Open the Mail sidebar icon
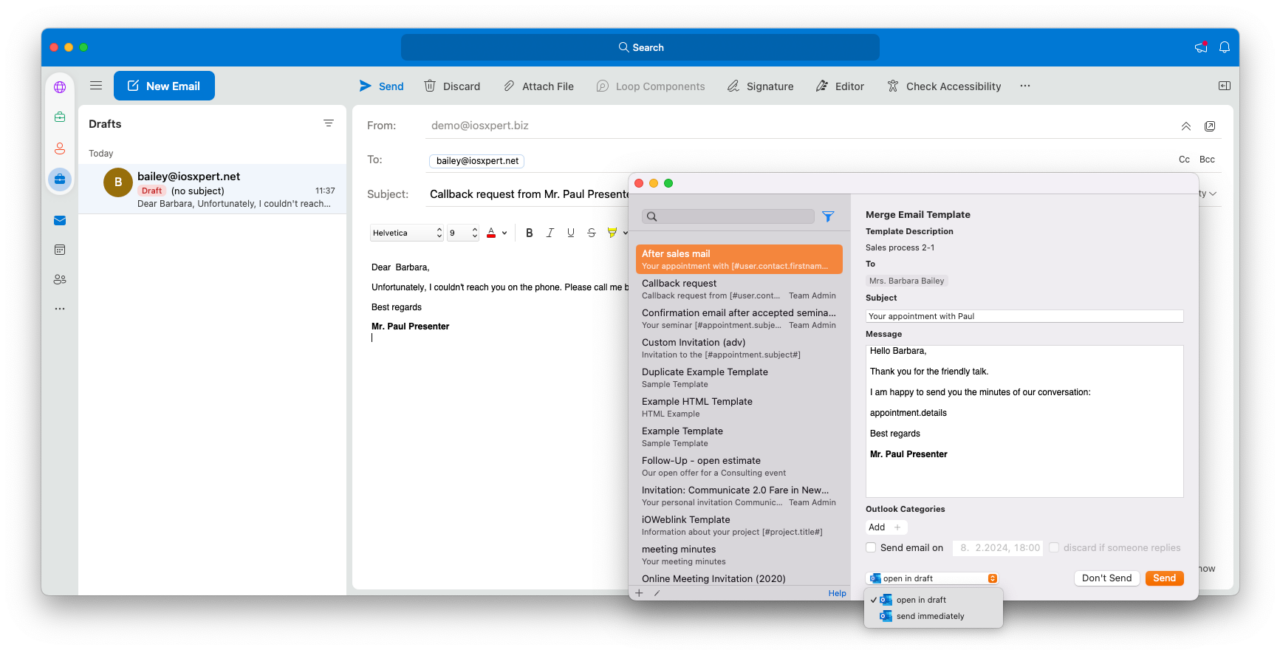 tap(59, 220)
